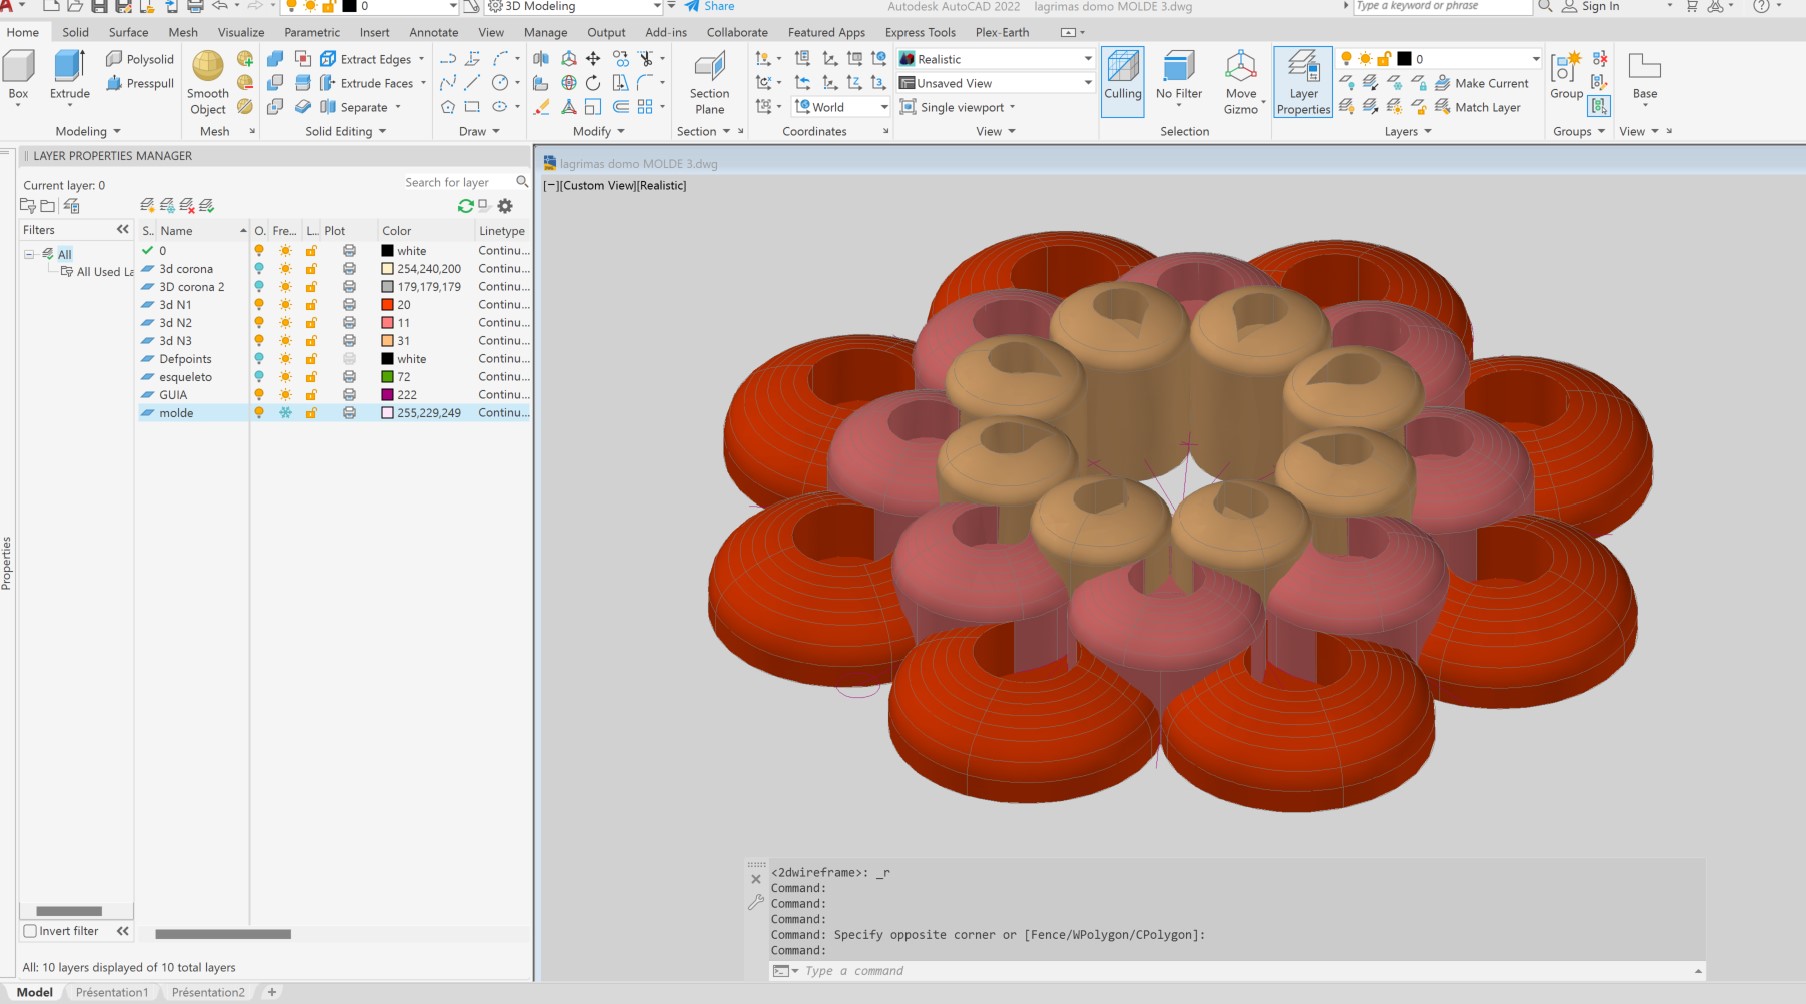Screen dimensions: 1806x1004
Task: Lock the GUIA layer
Action: pyautogui.click(x=311, y=395)
